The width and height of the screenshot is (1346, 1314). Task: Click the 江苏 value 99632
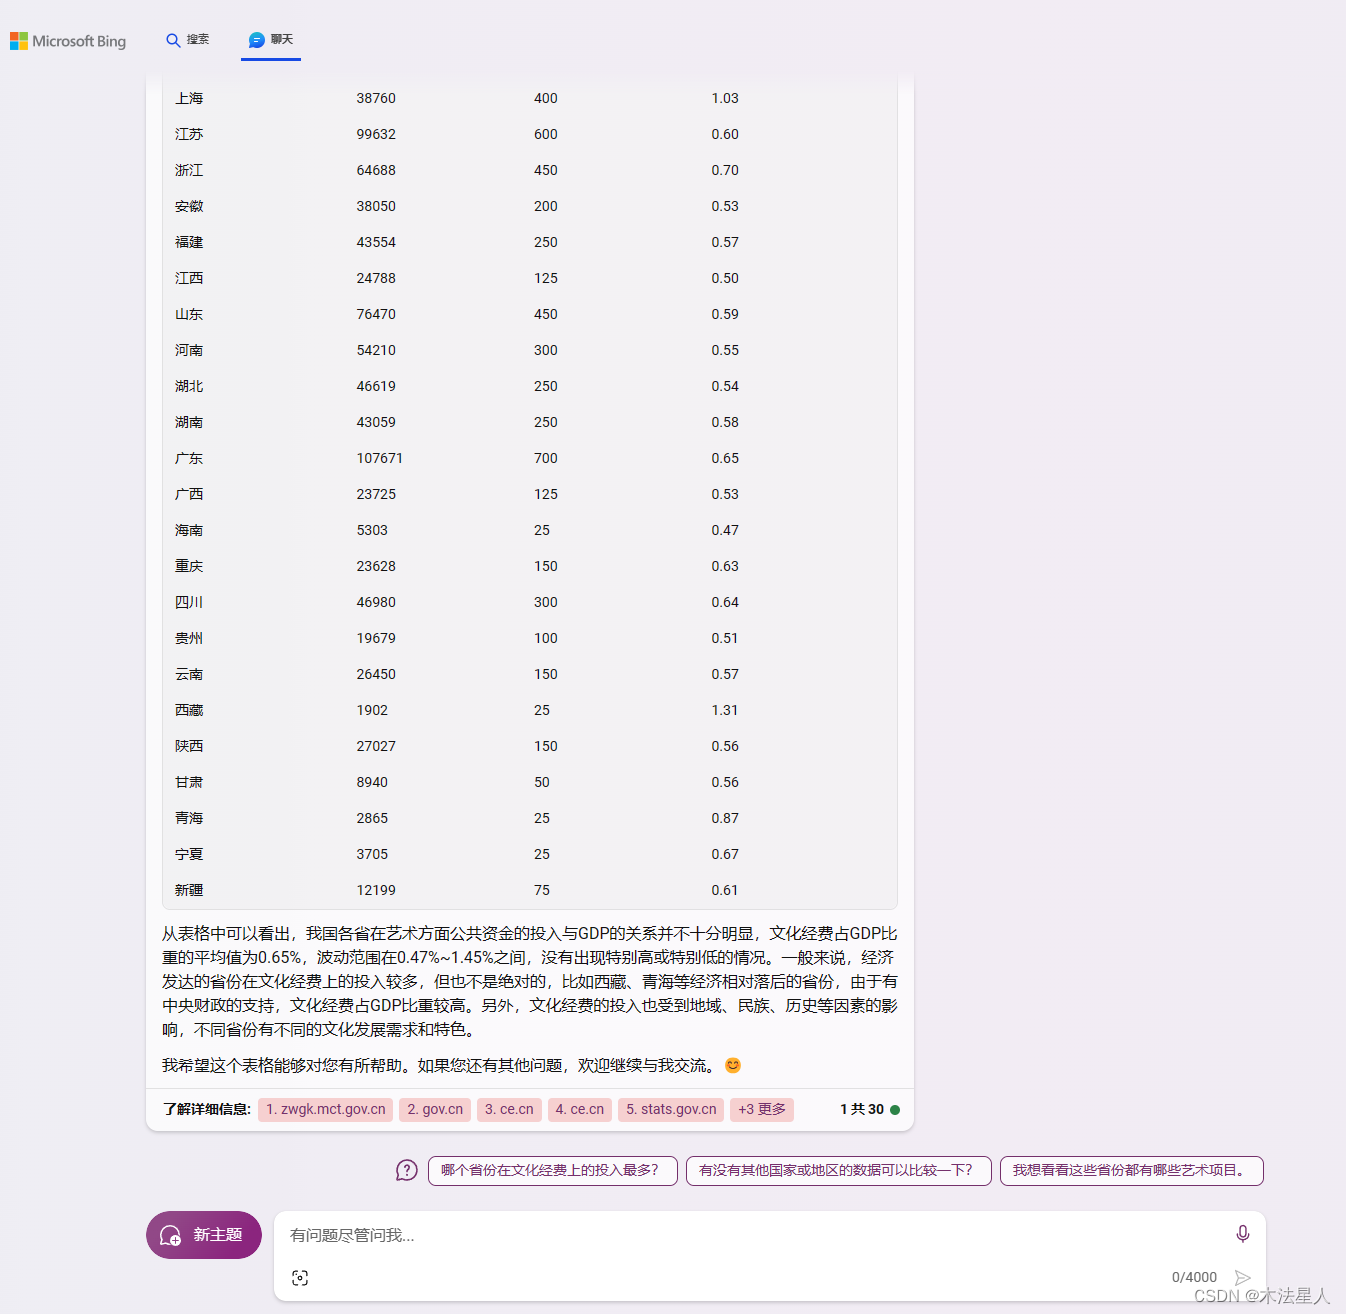[x=376, y=134]
